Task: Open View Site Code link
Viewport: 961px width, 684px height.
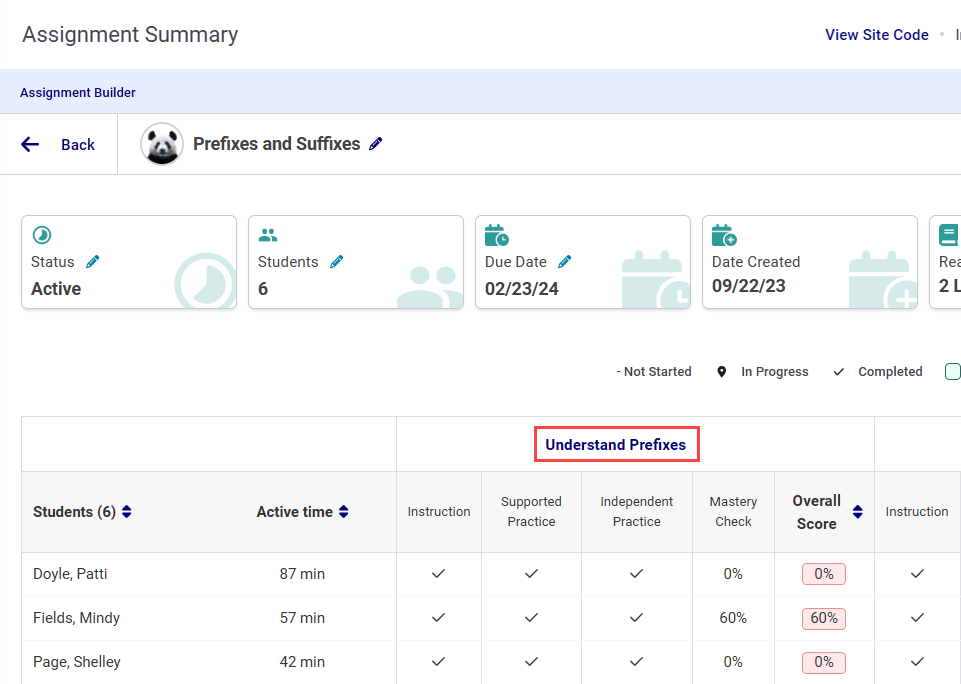Action: (877, 35)
